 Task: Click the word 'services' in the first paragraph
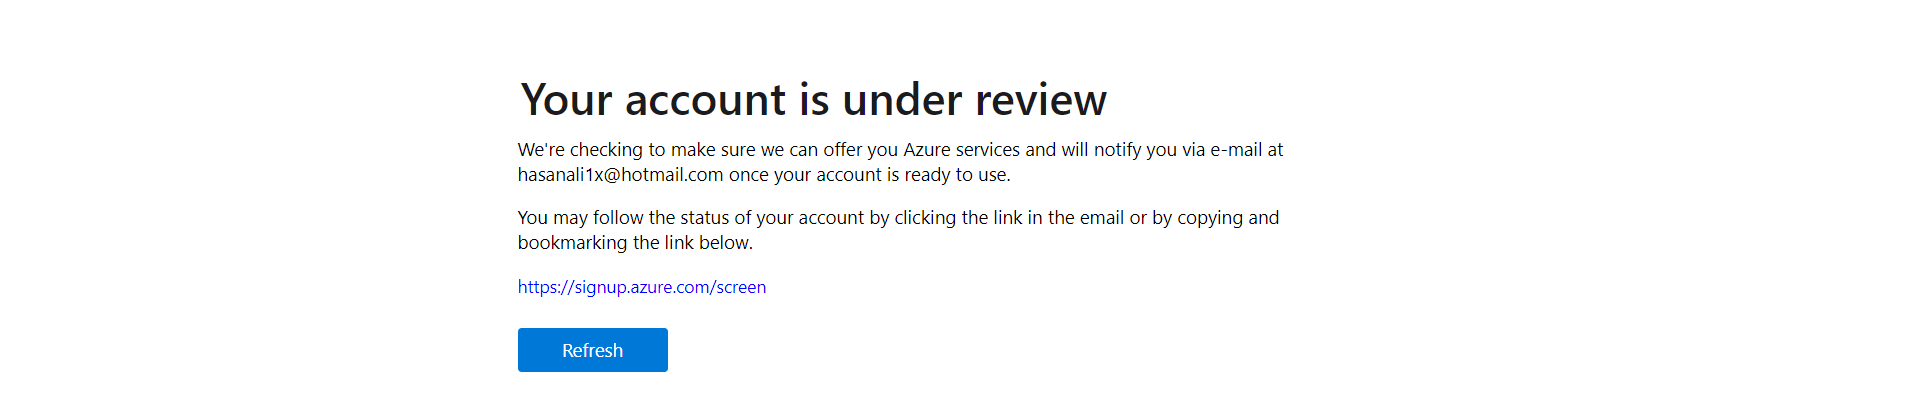(988, 150)
